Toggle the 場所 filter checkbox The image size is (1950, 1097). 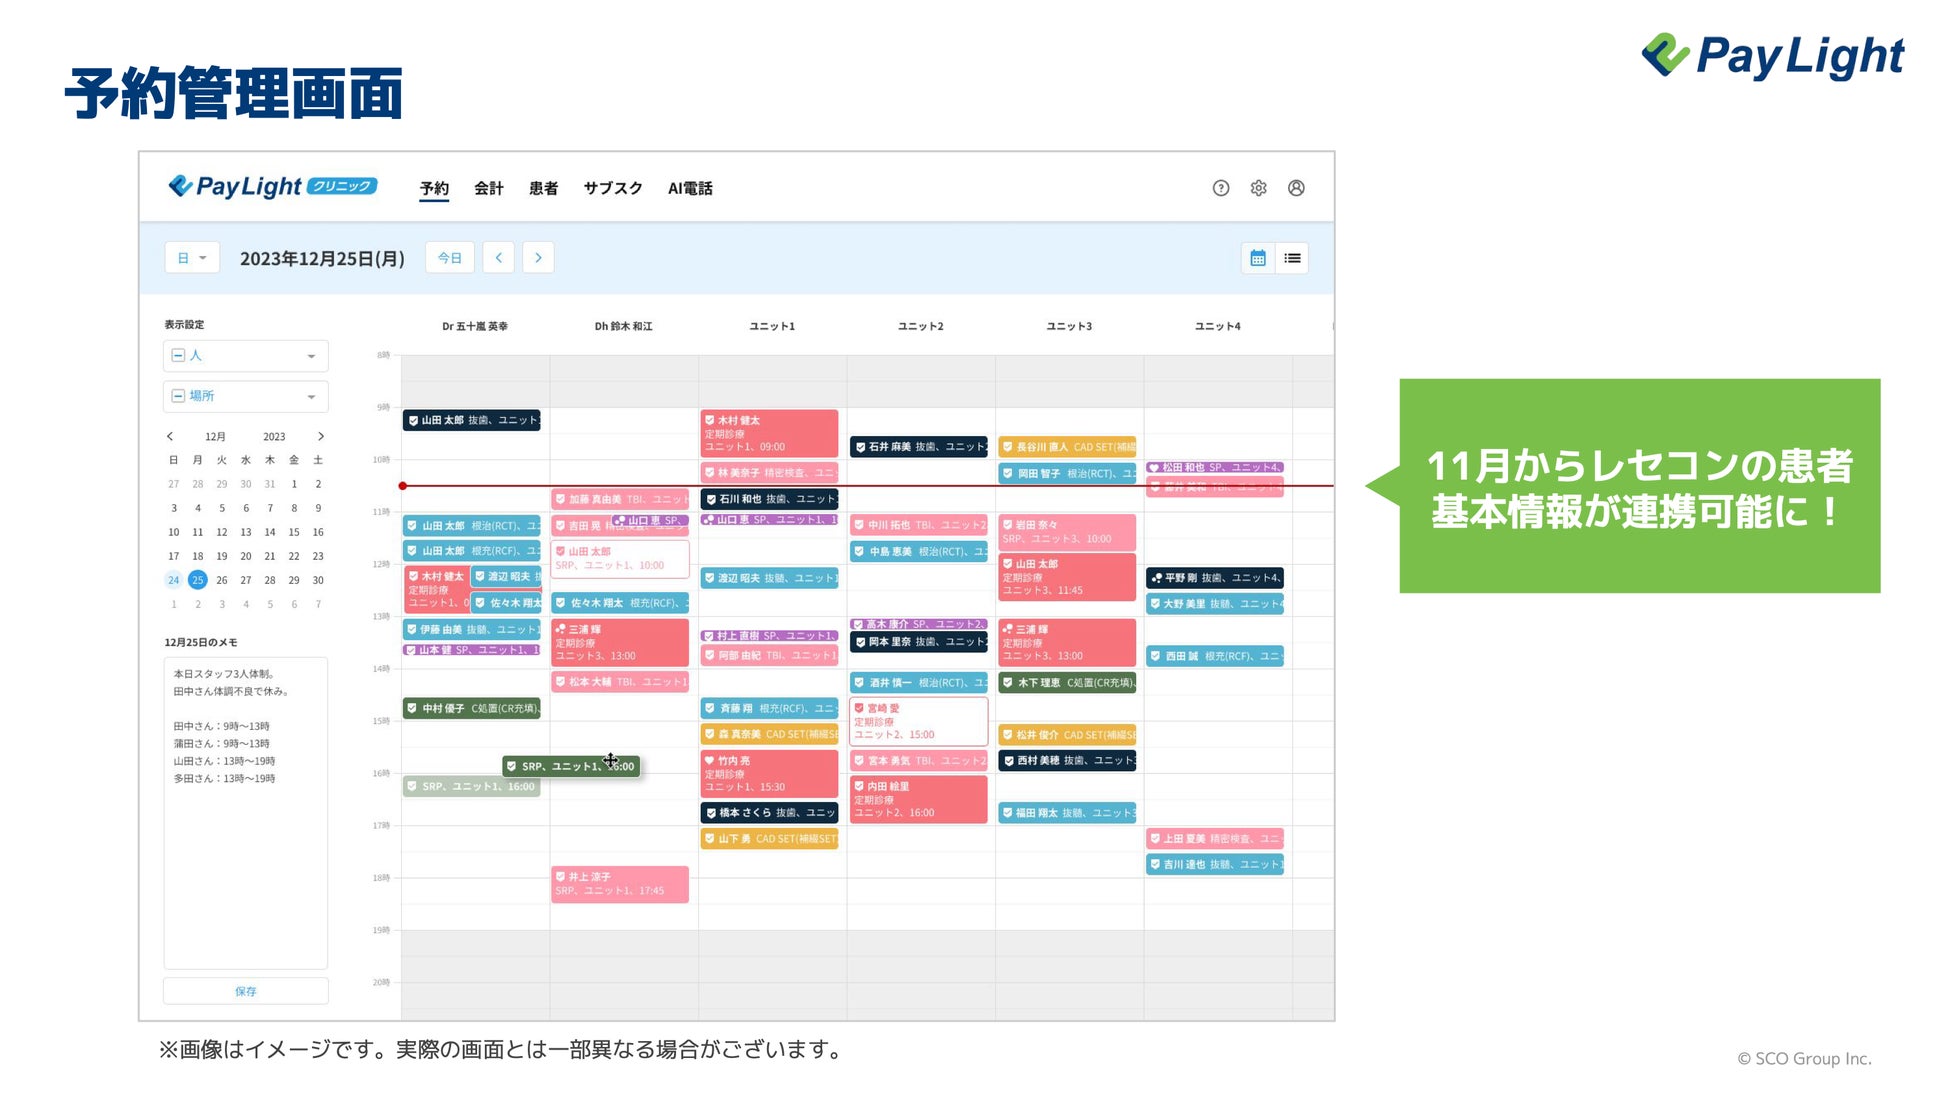click(x=178, y=396)
